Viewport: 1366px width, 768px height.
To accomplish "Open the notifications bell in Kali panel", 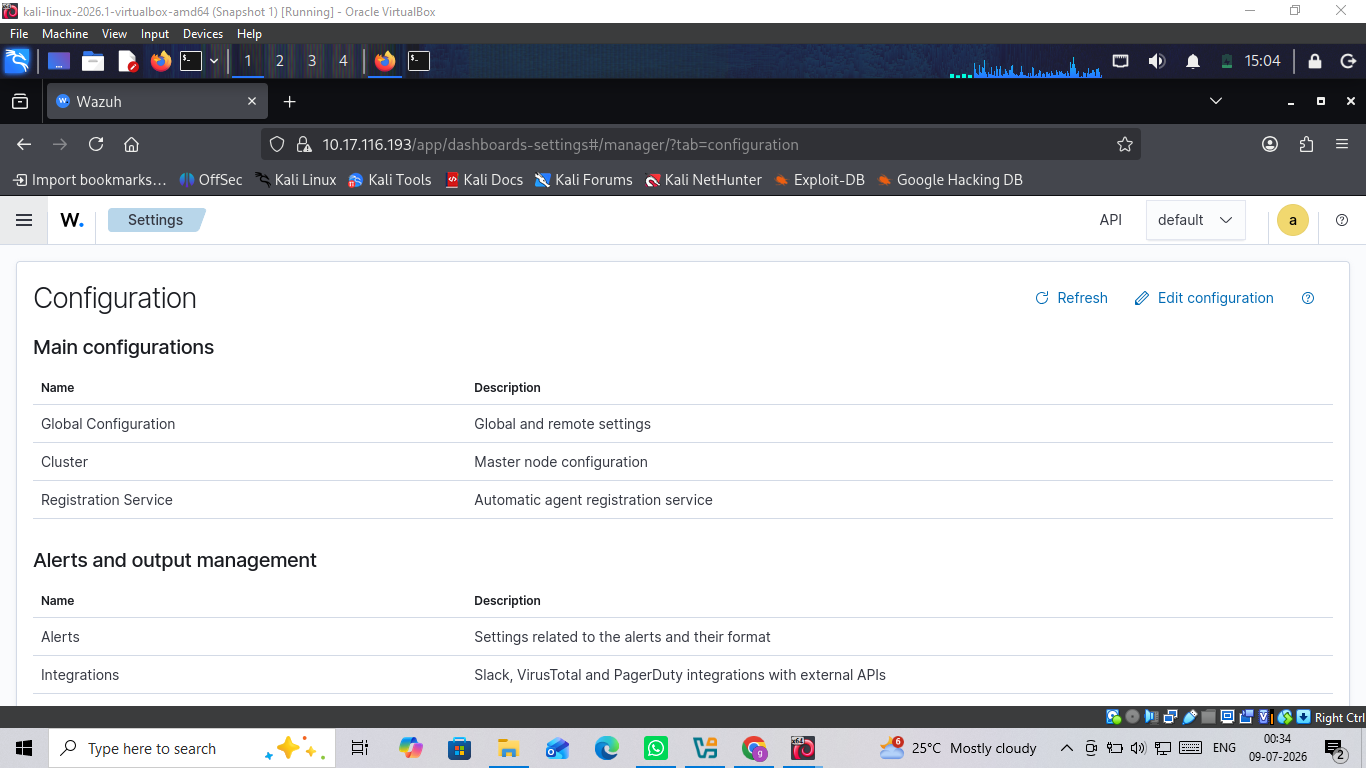I will (x=1193, y=61).
